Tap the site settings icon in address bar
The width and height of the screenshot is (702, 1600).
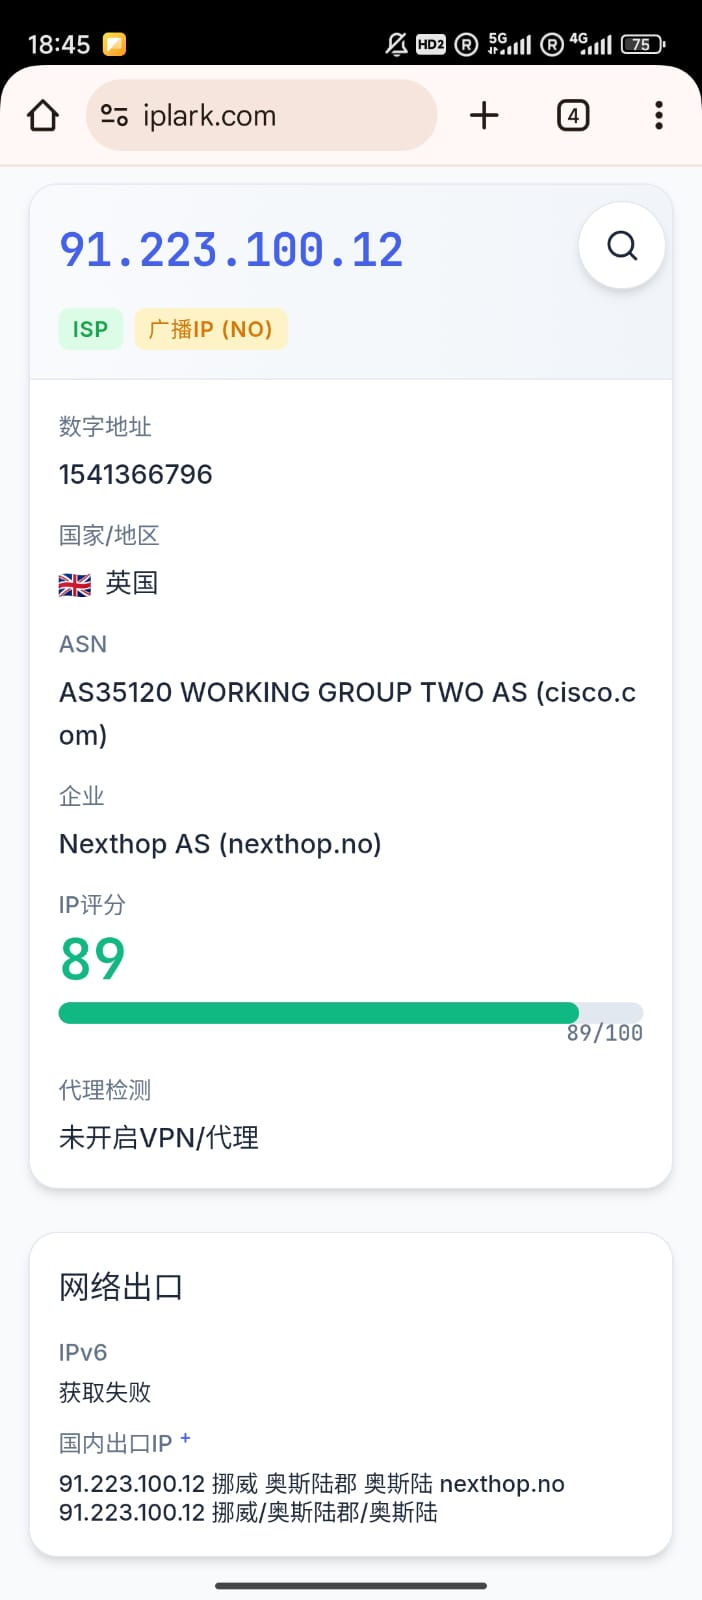tap(115, 116)
